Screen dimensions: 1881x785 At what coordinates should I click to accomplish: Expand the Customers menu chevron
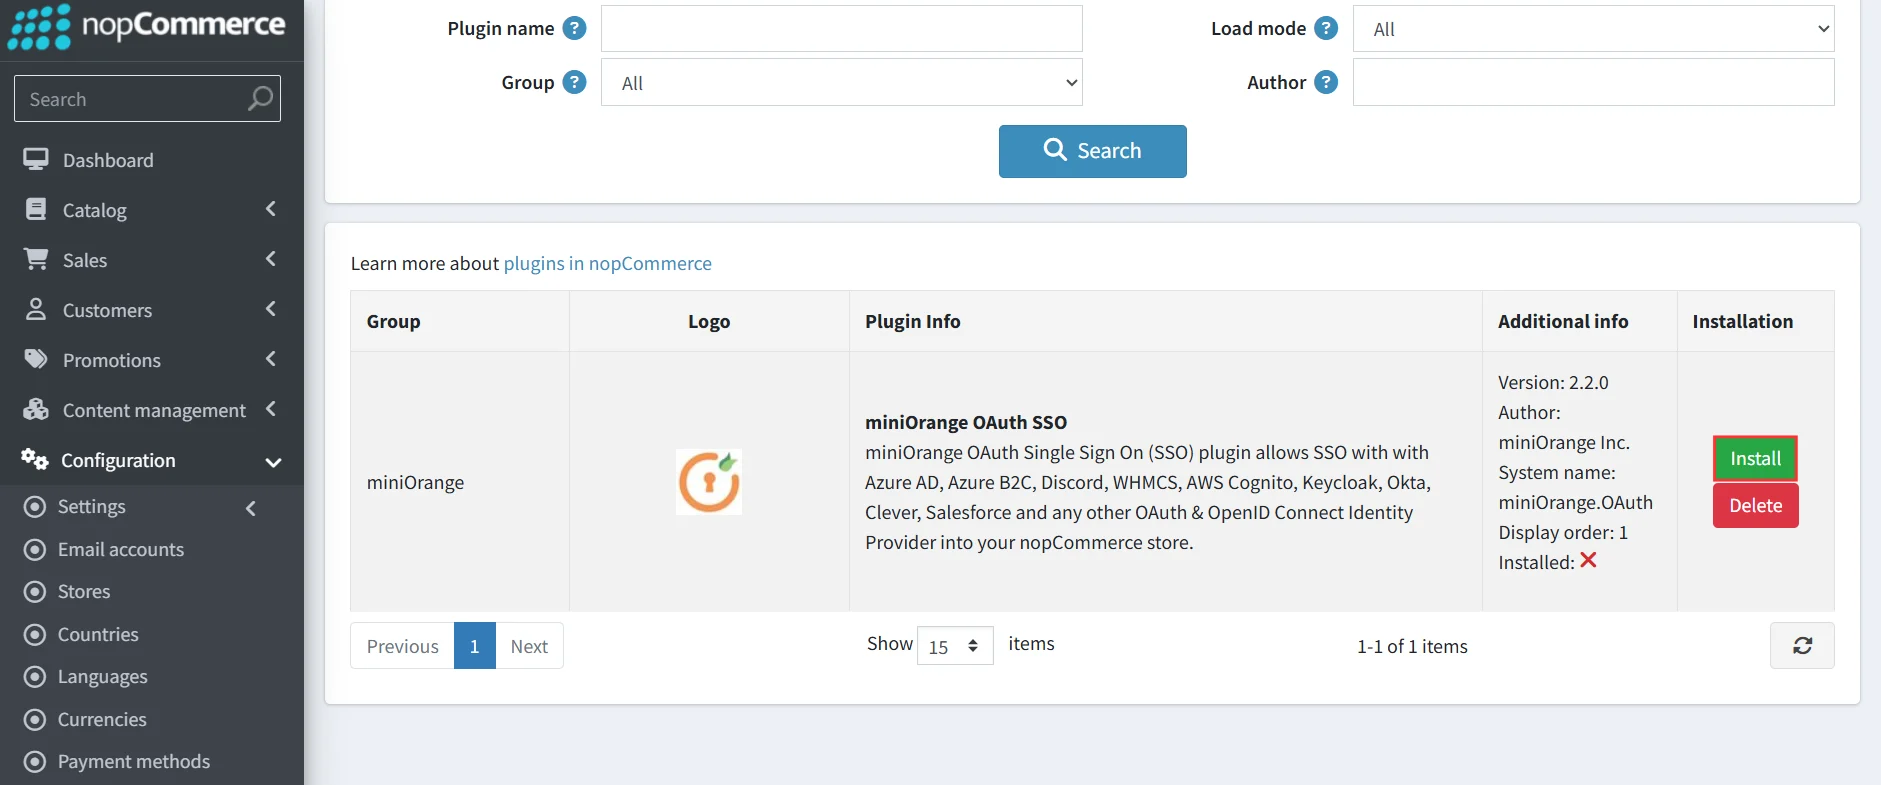tap(271, 308)
